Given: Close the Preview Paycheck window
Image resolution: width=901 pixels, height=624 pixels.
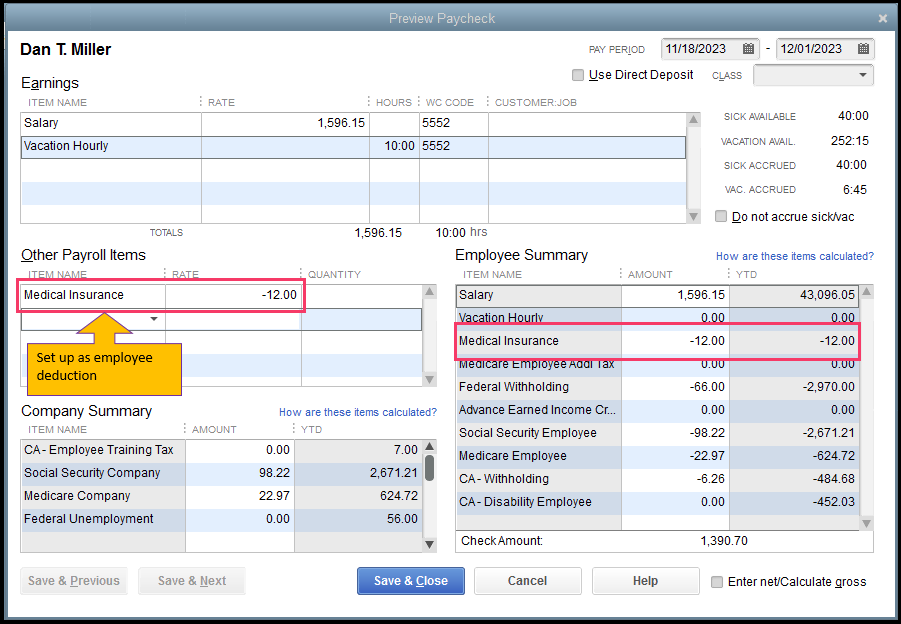Looking at the screenshot, I should (883, 18).
